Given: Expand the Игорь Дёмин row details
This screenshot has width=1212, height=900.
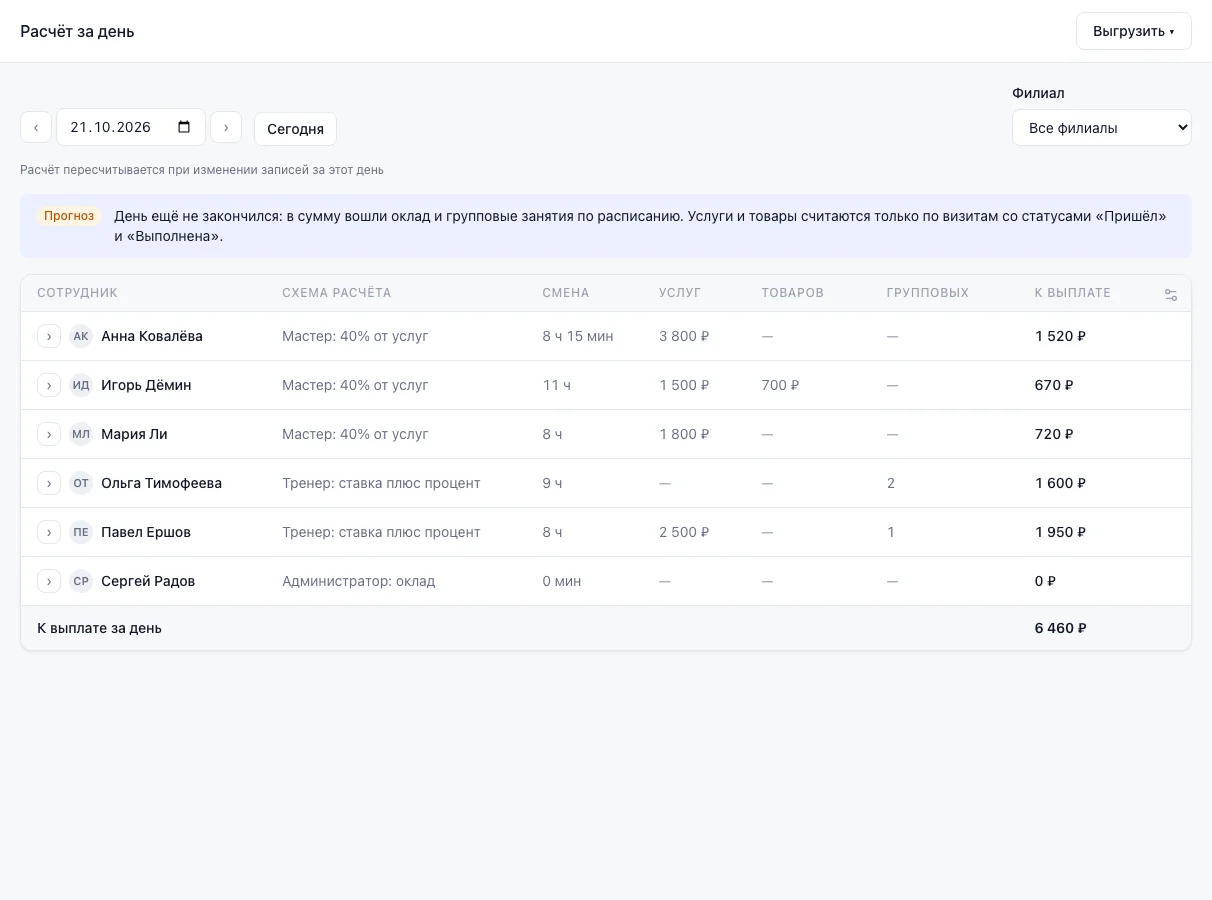Looking at the screenshot, I should 49,385.
